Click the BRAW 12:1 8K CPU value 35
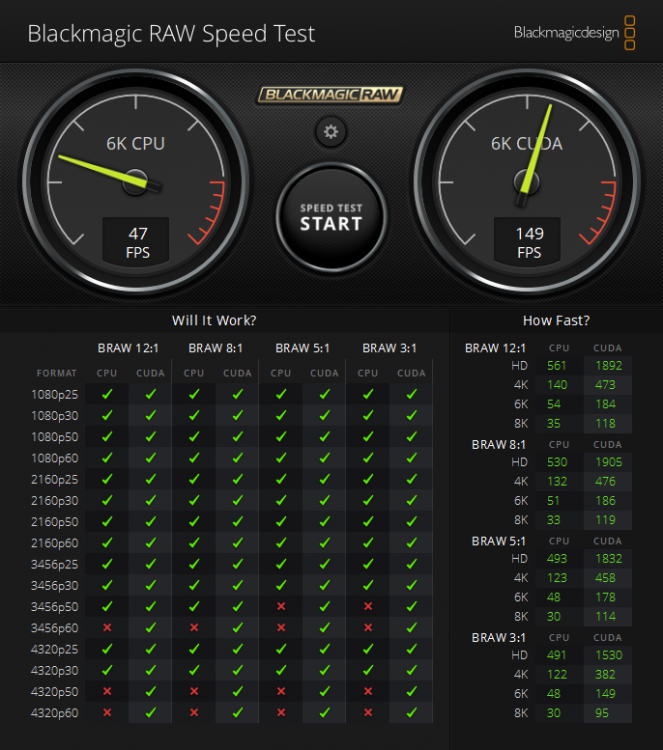Screen dimensions: 663x750 click(553, 424)
